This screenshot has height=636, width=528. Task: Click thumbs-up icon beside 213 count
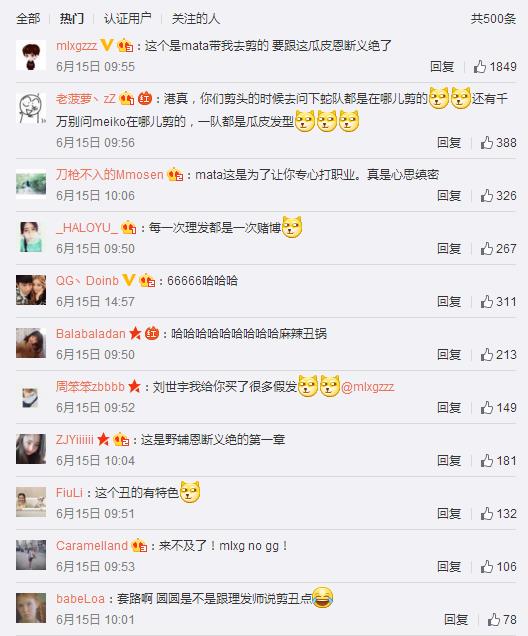pos(487,355)
